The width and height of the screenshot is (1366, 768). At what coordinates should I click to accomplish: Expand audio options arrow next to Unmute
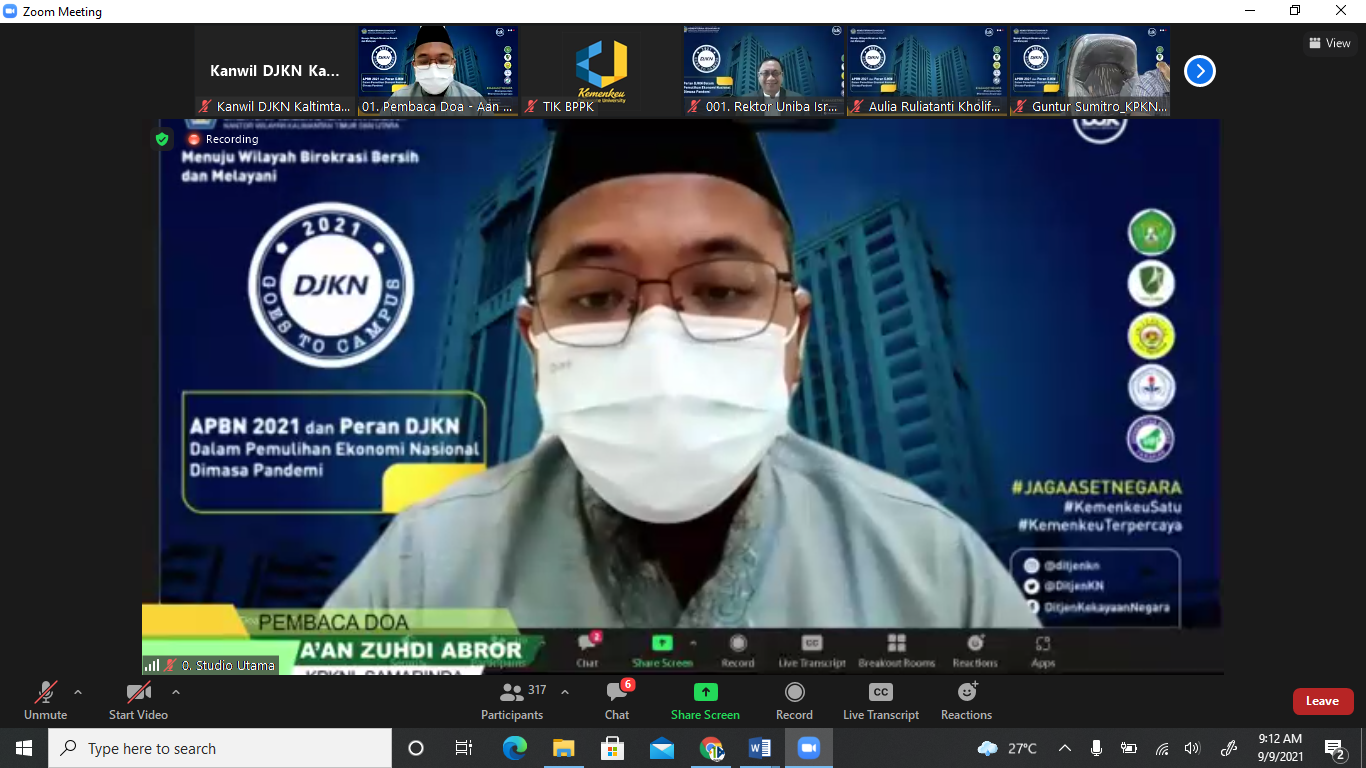[78, 692]
